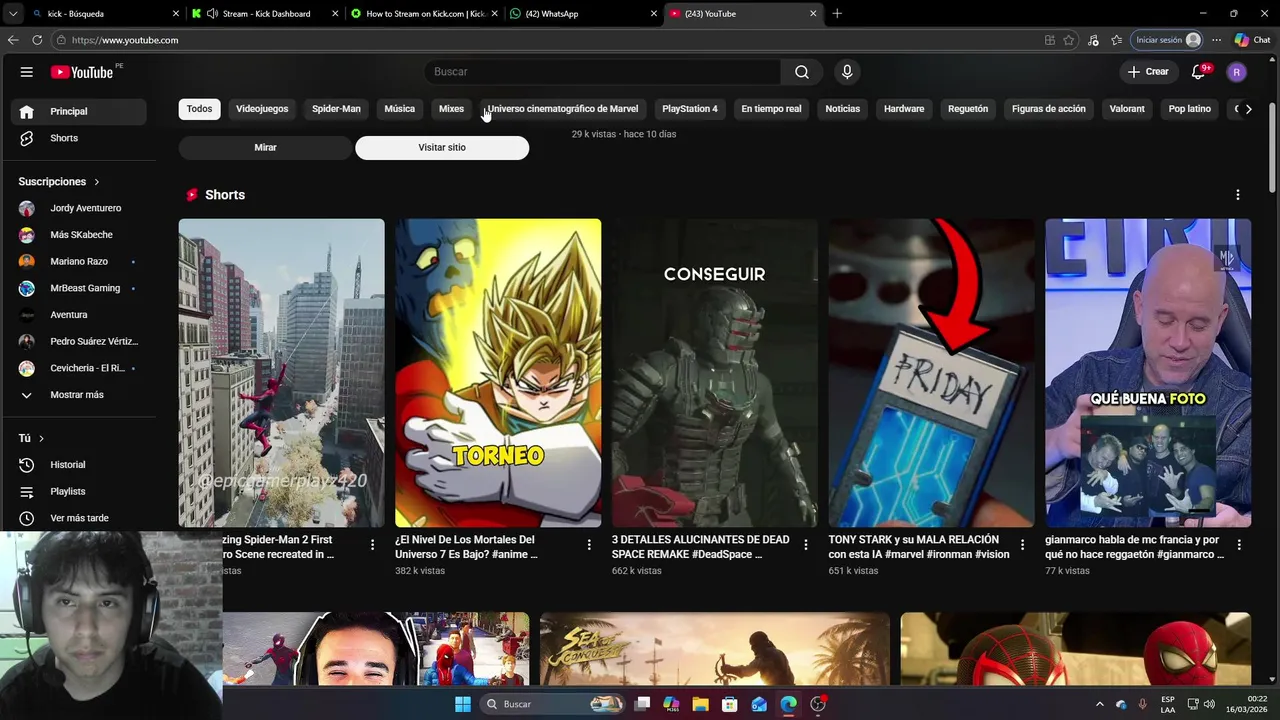Open Playlists in the sidebar

click(x=78, y=492)
